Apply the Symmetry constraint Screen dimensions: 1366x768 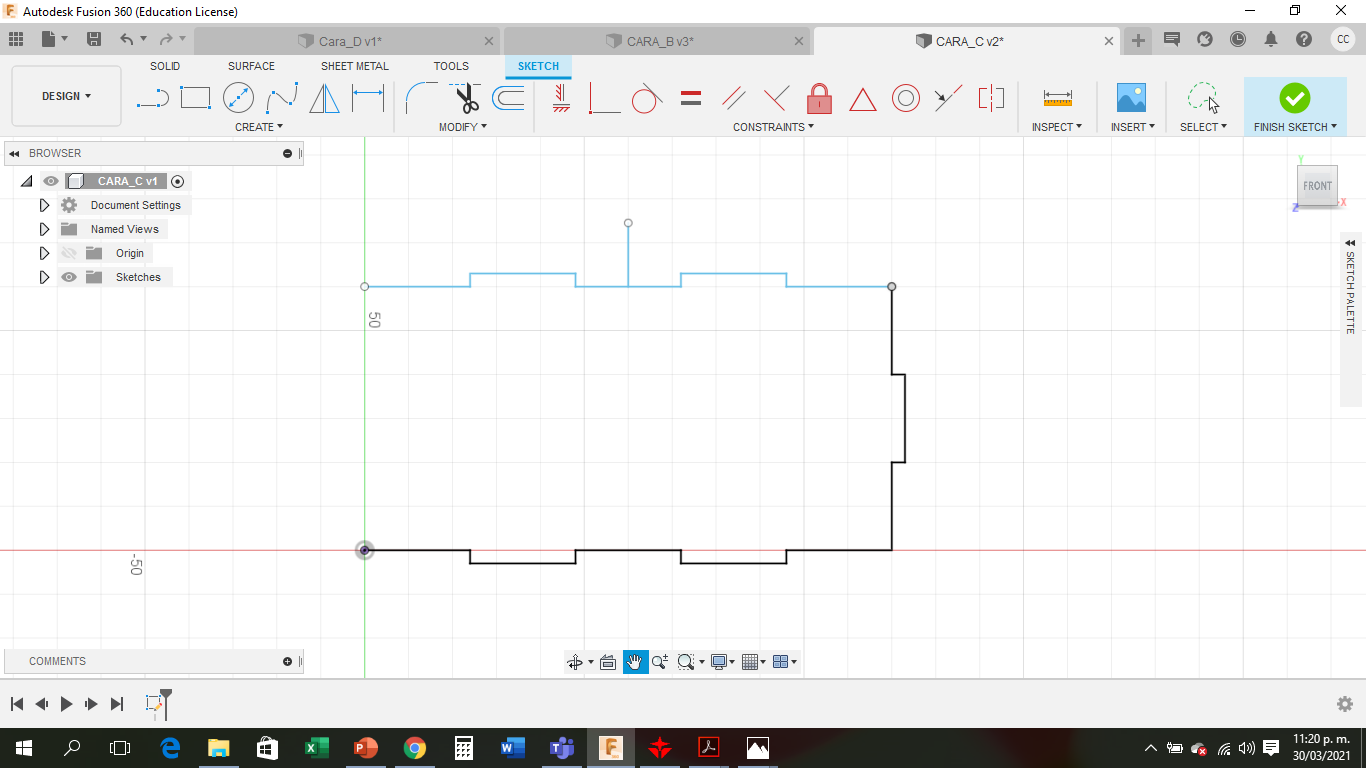[x=991, y=98]
